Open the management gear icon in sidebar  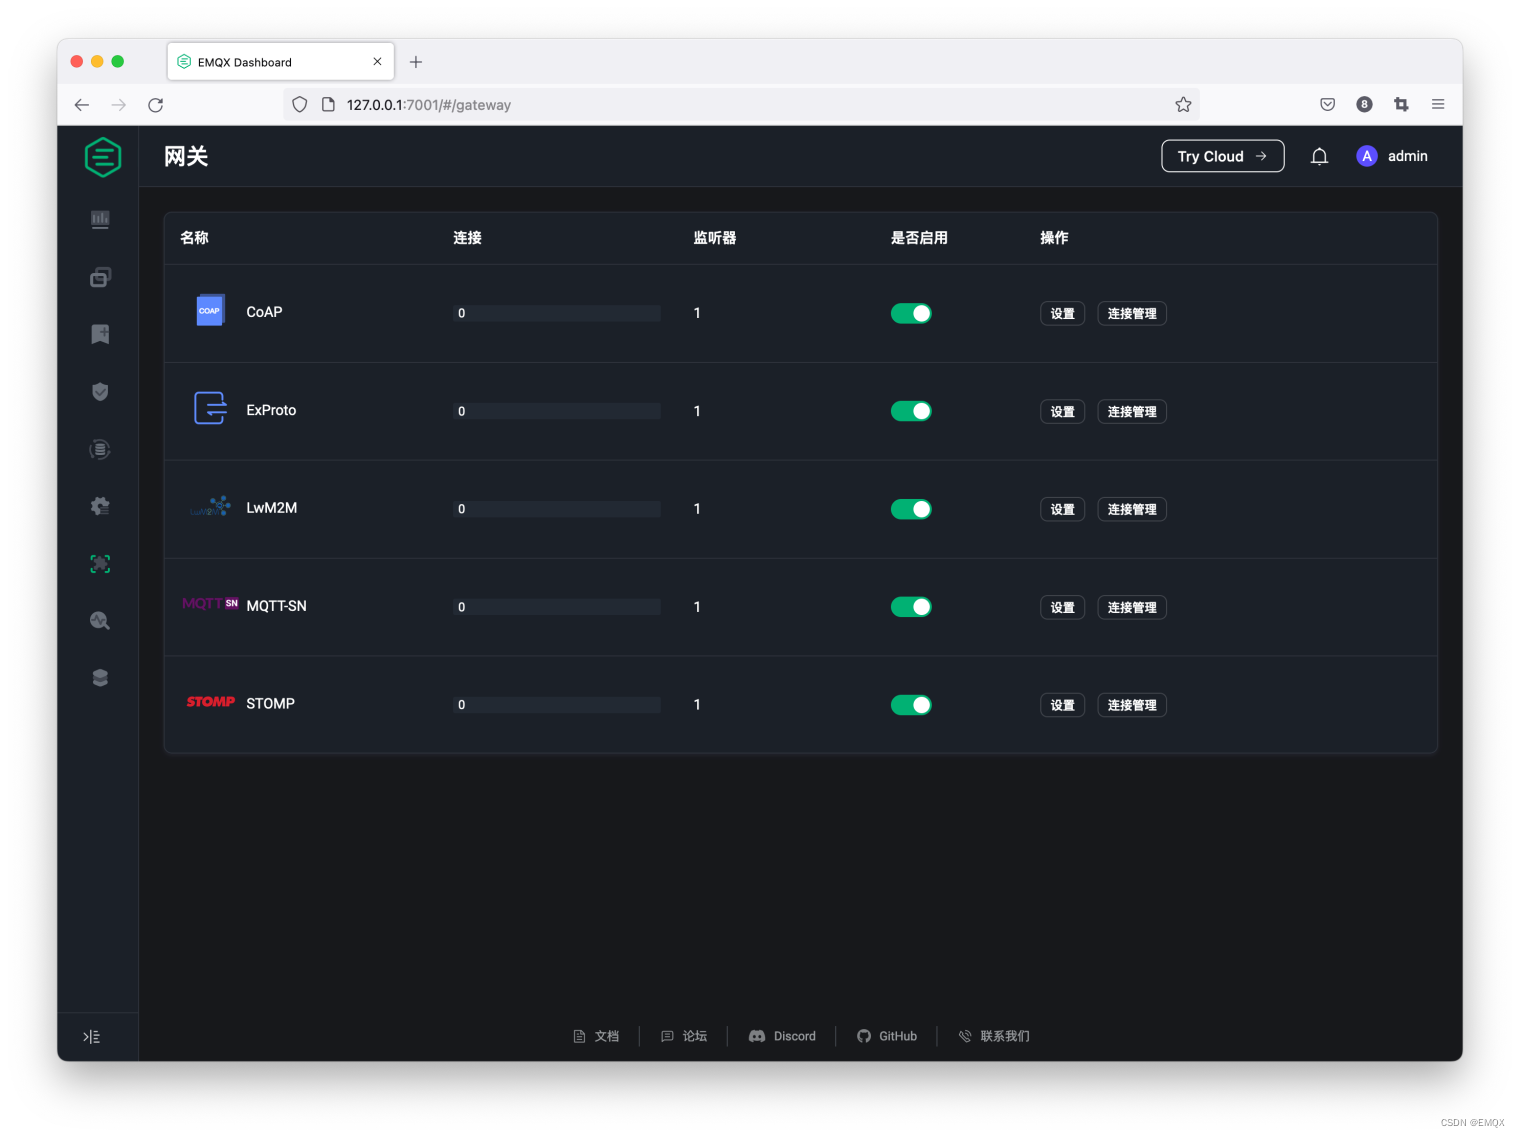[x=99, y=506]
